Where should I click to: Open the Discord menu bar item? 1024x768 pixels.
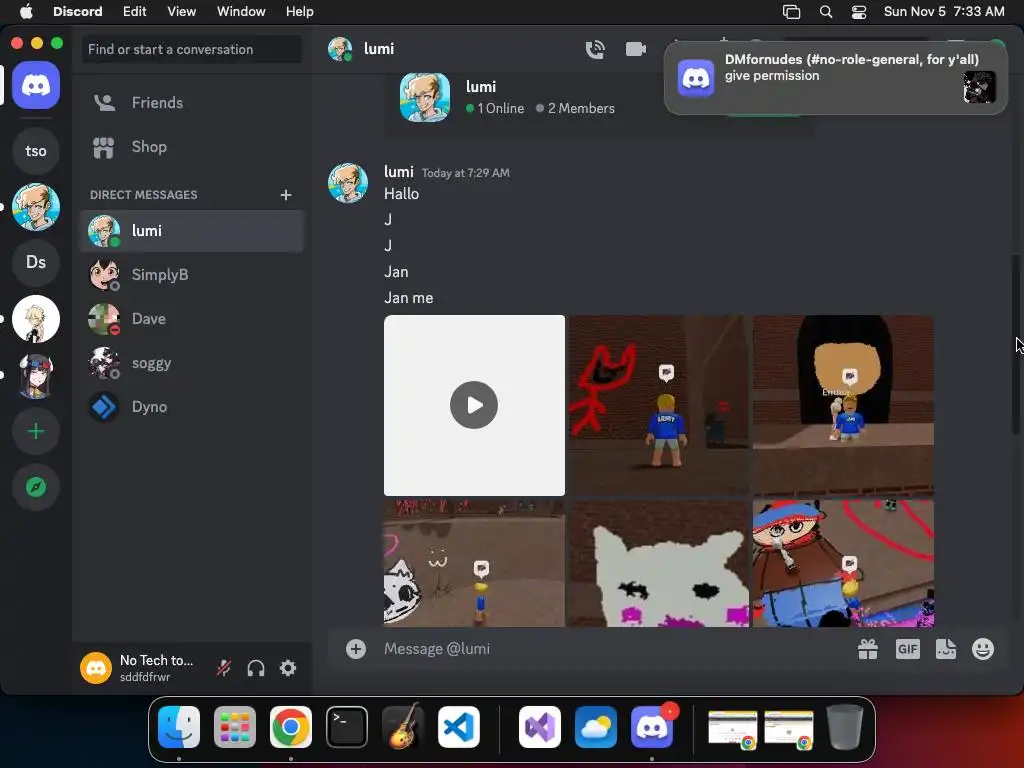point(78,12)
